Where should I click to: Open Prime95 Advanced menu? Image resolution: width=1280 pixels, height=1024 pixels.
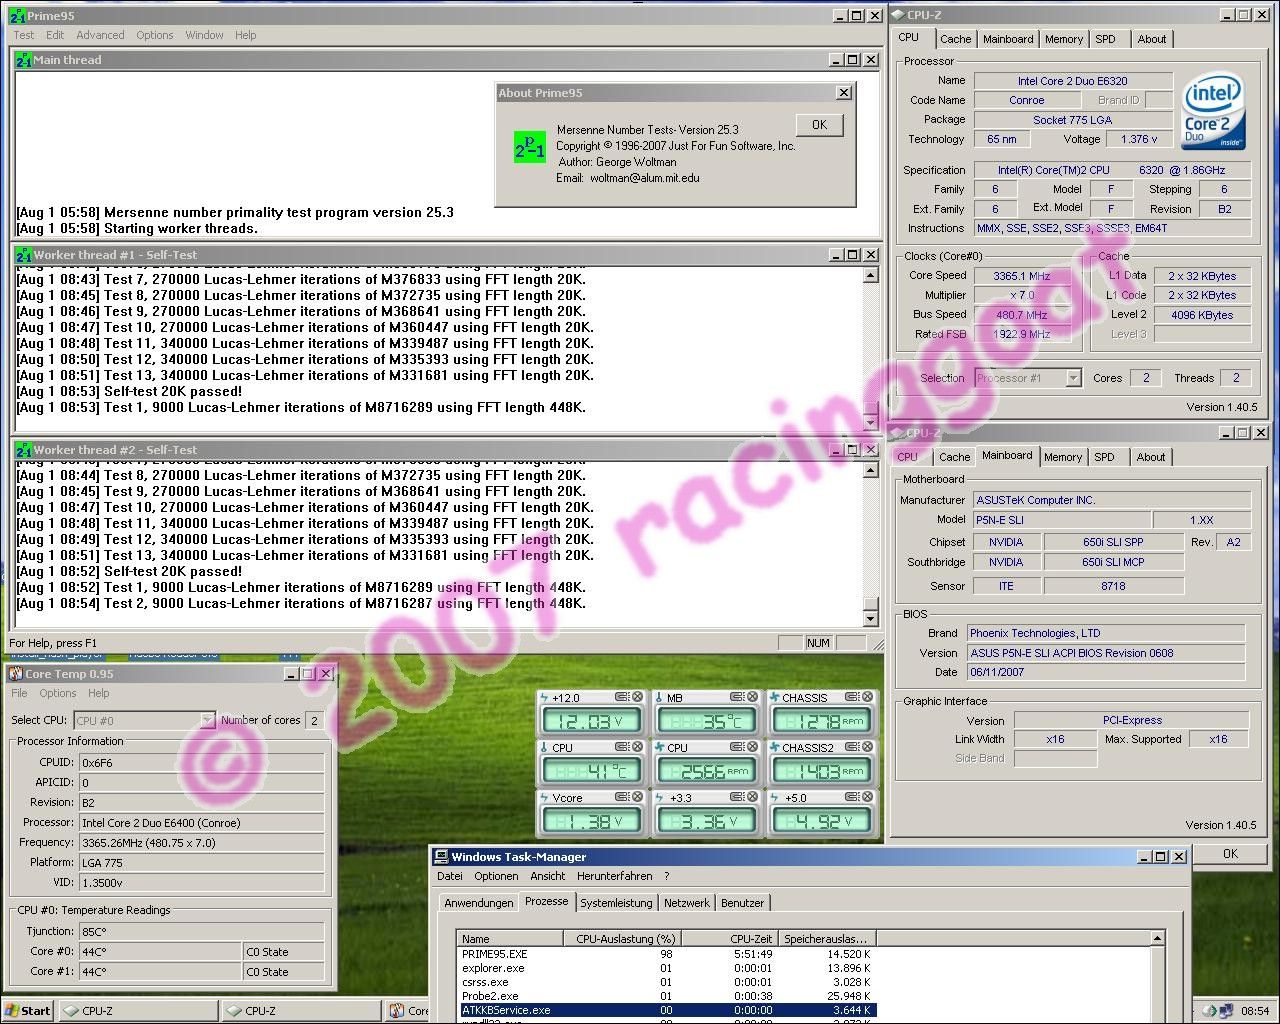101,35
